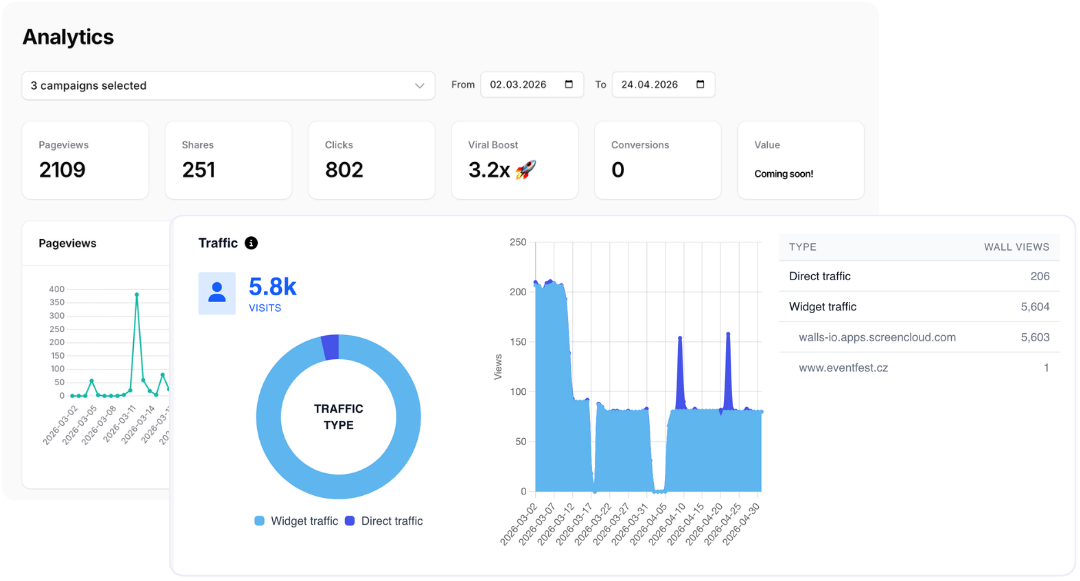Click the Analytics page heading
The width and height of the screenshot is (1080, 581).
pos(68,37)
